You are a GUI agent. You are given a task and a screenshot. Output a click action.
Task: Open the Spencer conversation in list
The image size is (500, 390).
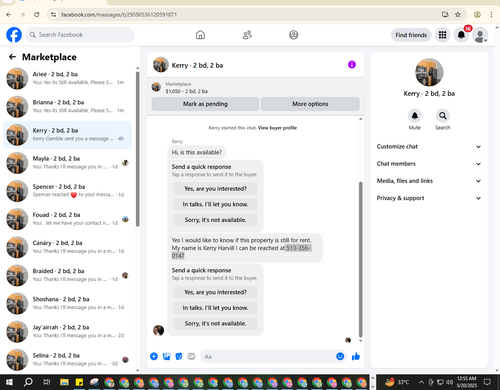pos(67,191)
